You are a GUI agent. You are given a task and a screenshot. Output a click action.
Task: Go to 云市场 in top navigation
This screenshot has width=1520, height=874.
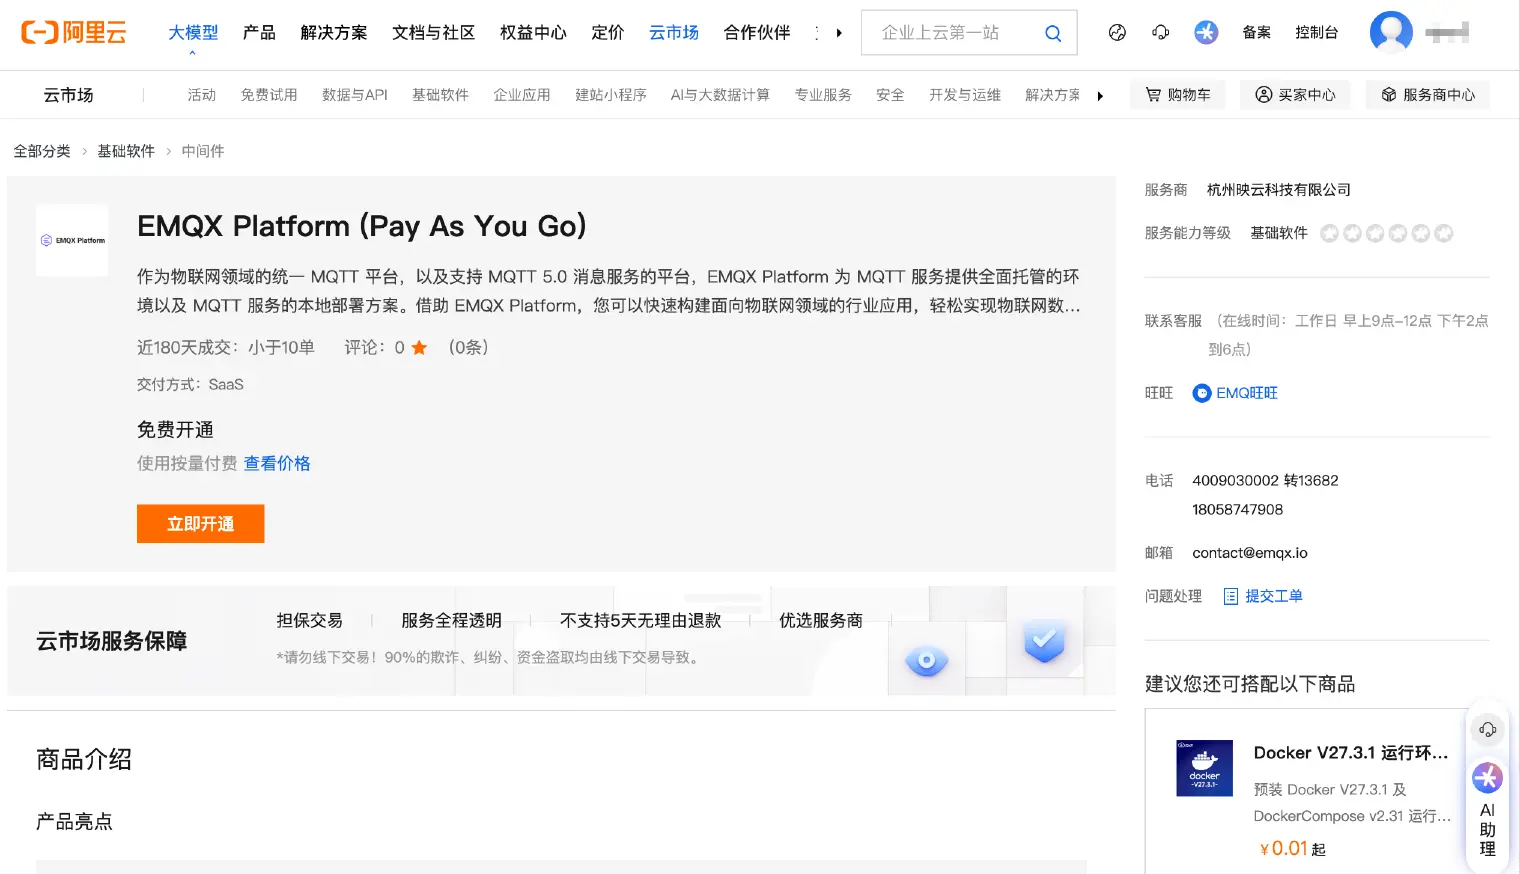pos(674,33)
